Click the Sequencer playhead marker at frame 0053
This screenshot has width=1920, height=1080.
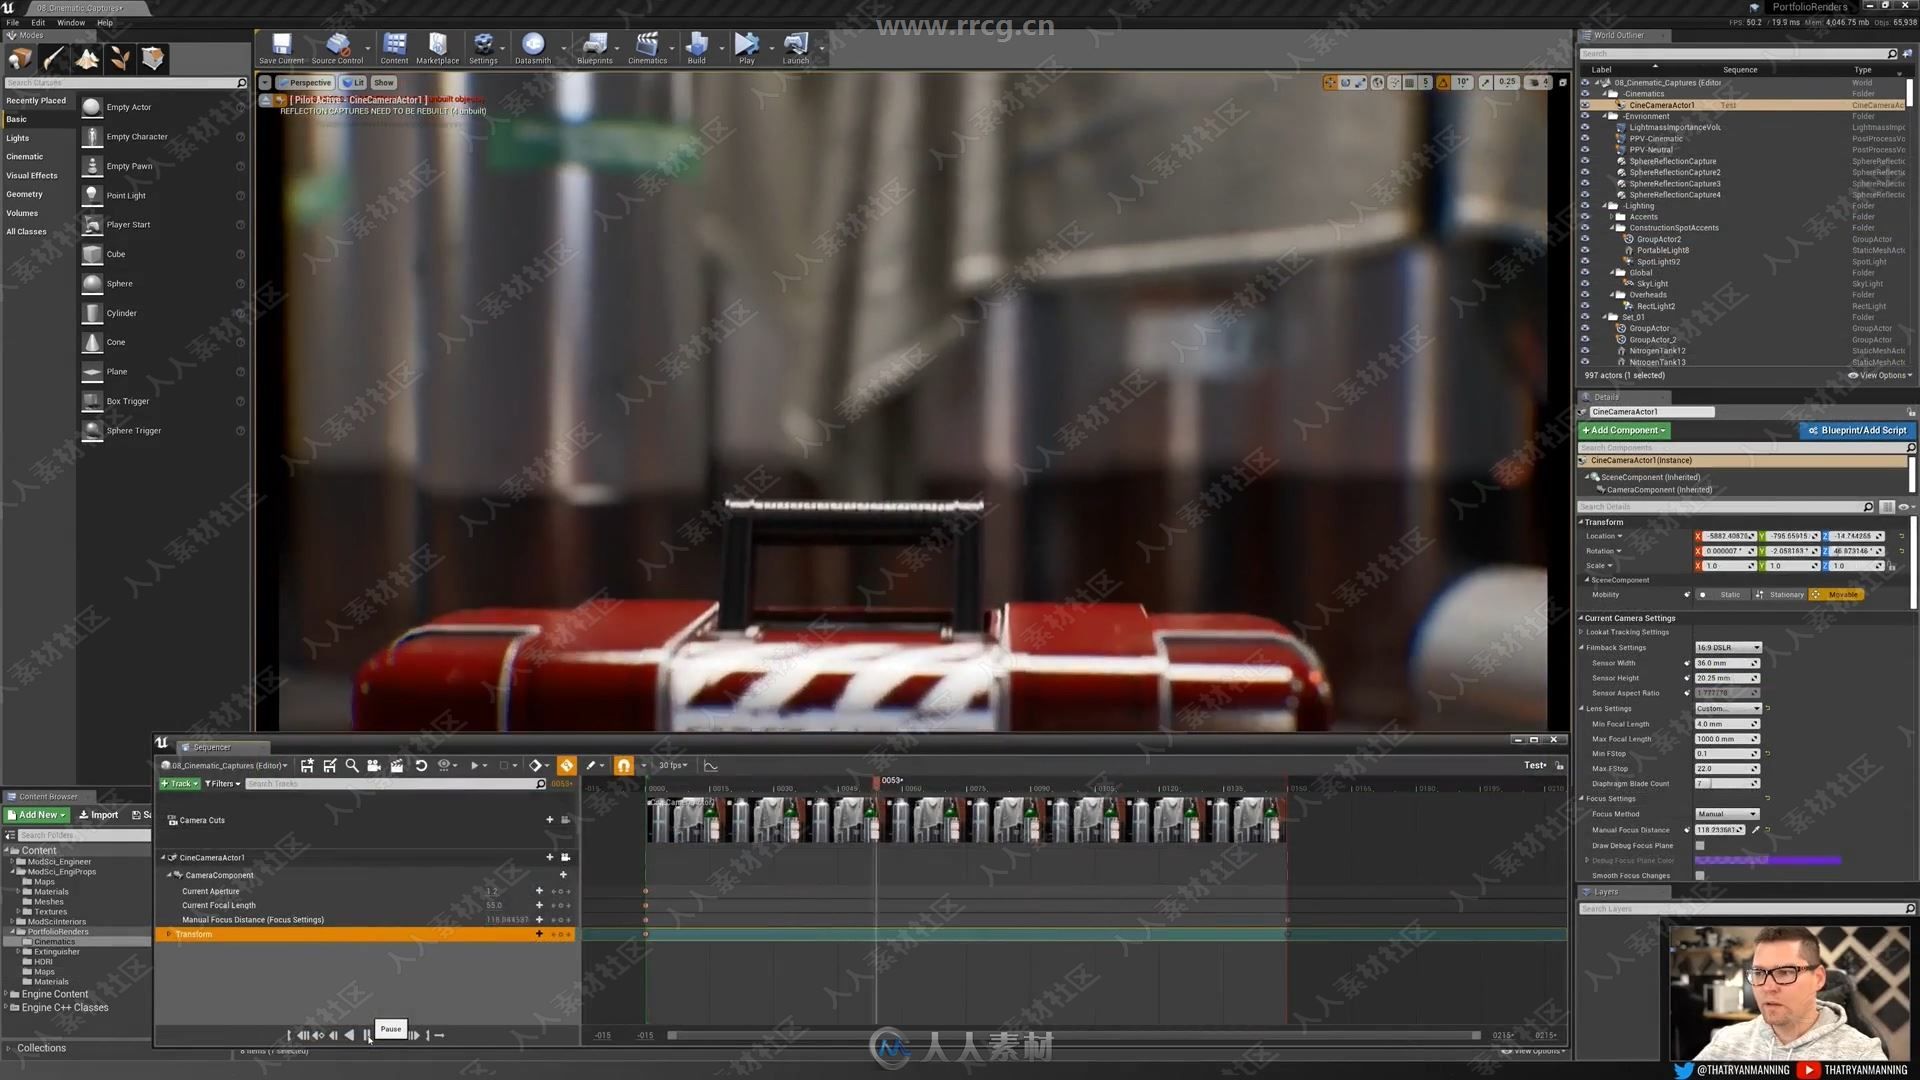(877, 782)
